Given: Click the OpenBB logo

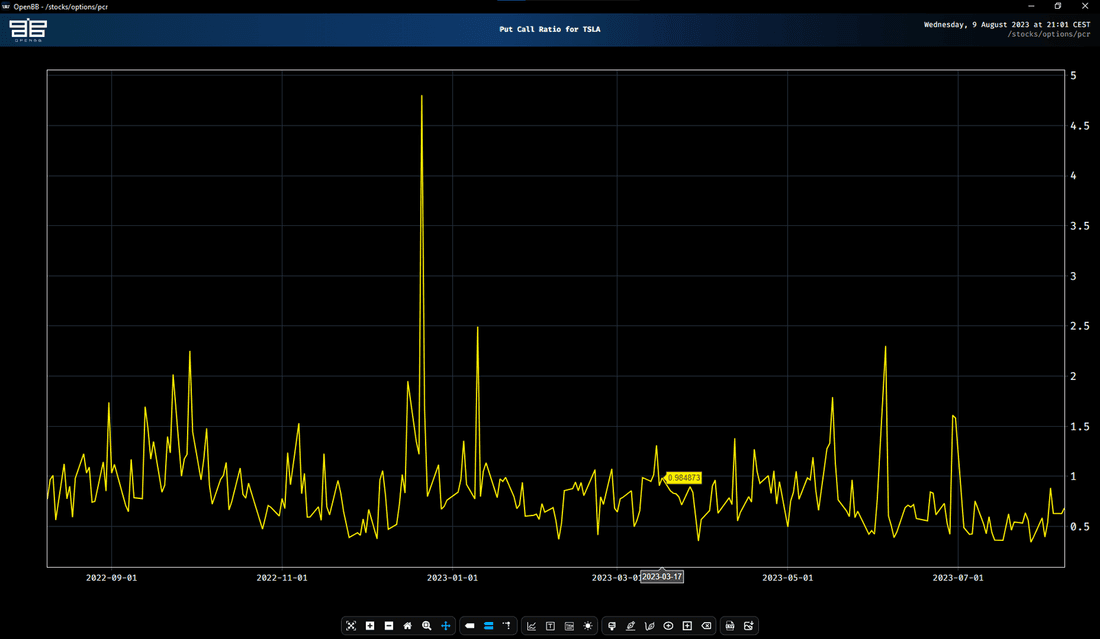Looking at the screenshot, I should click(28, 30).
